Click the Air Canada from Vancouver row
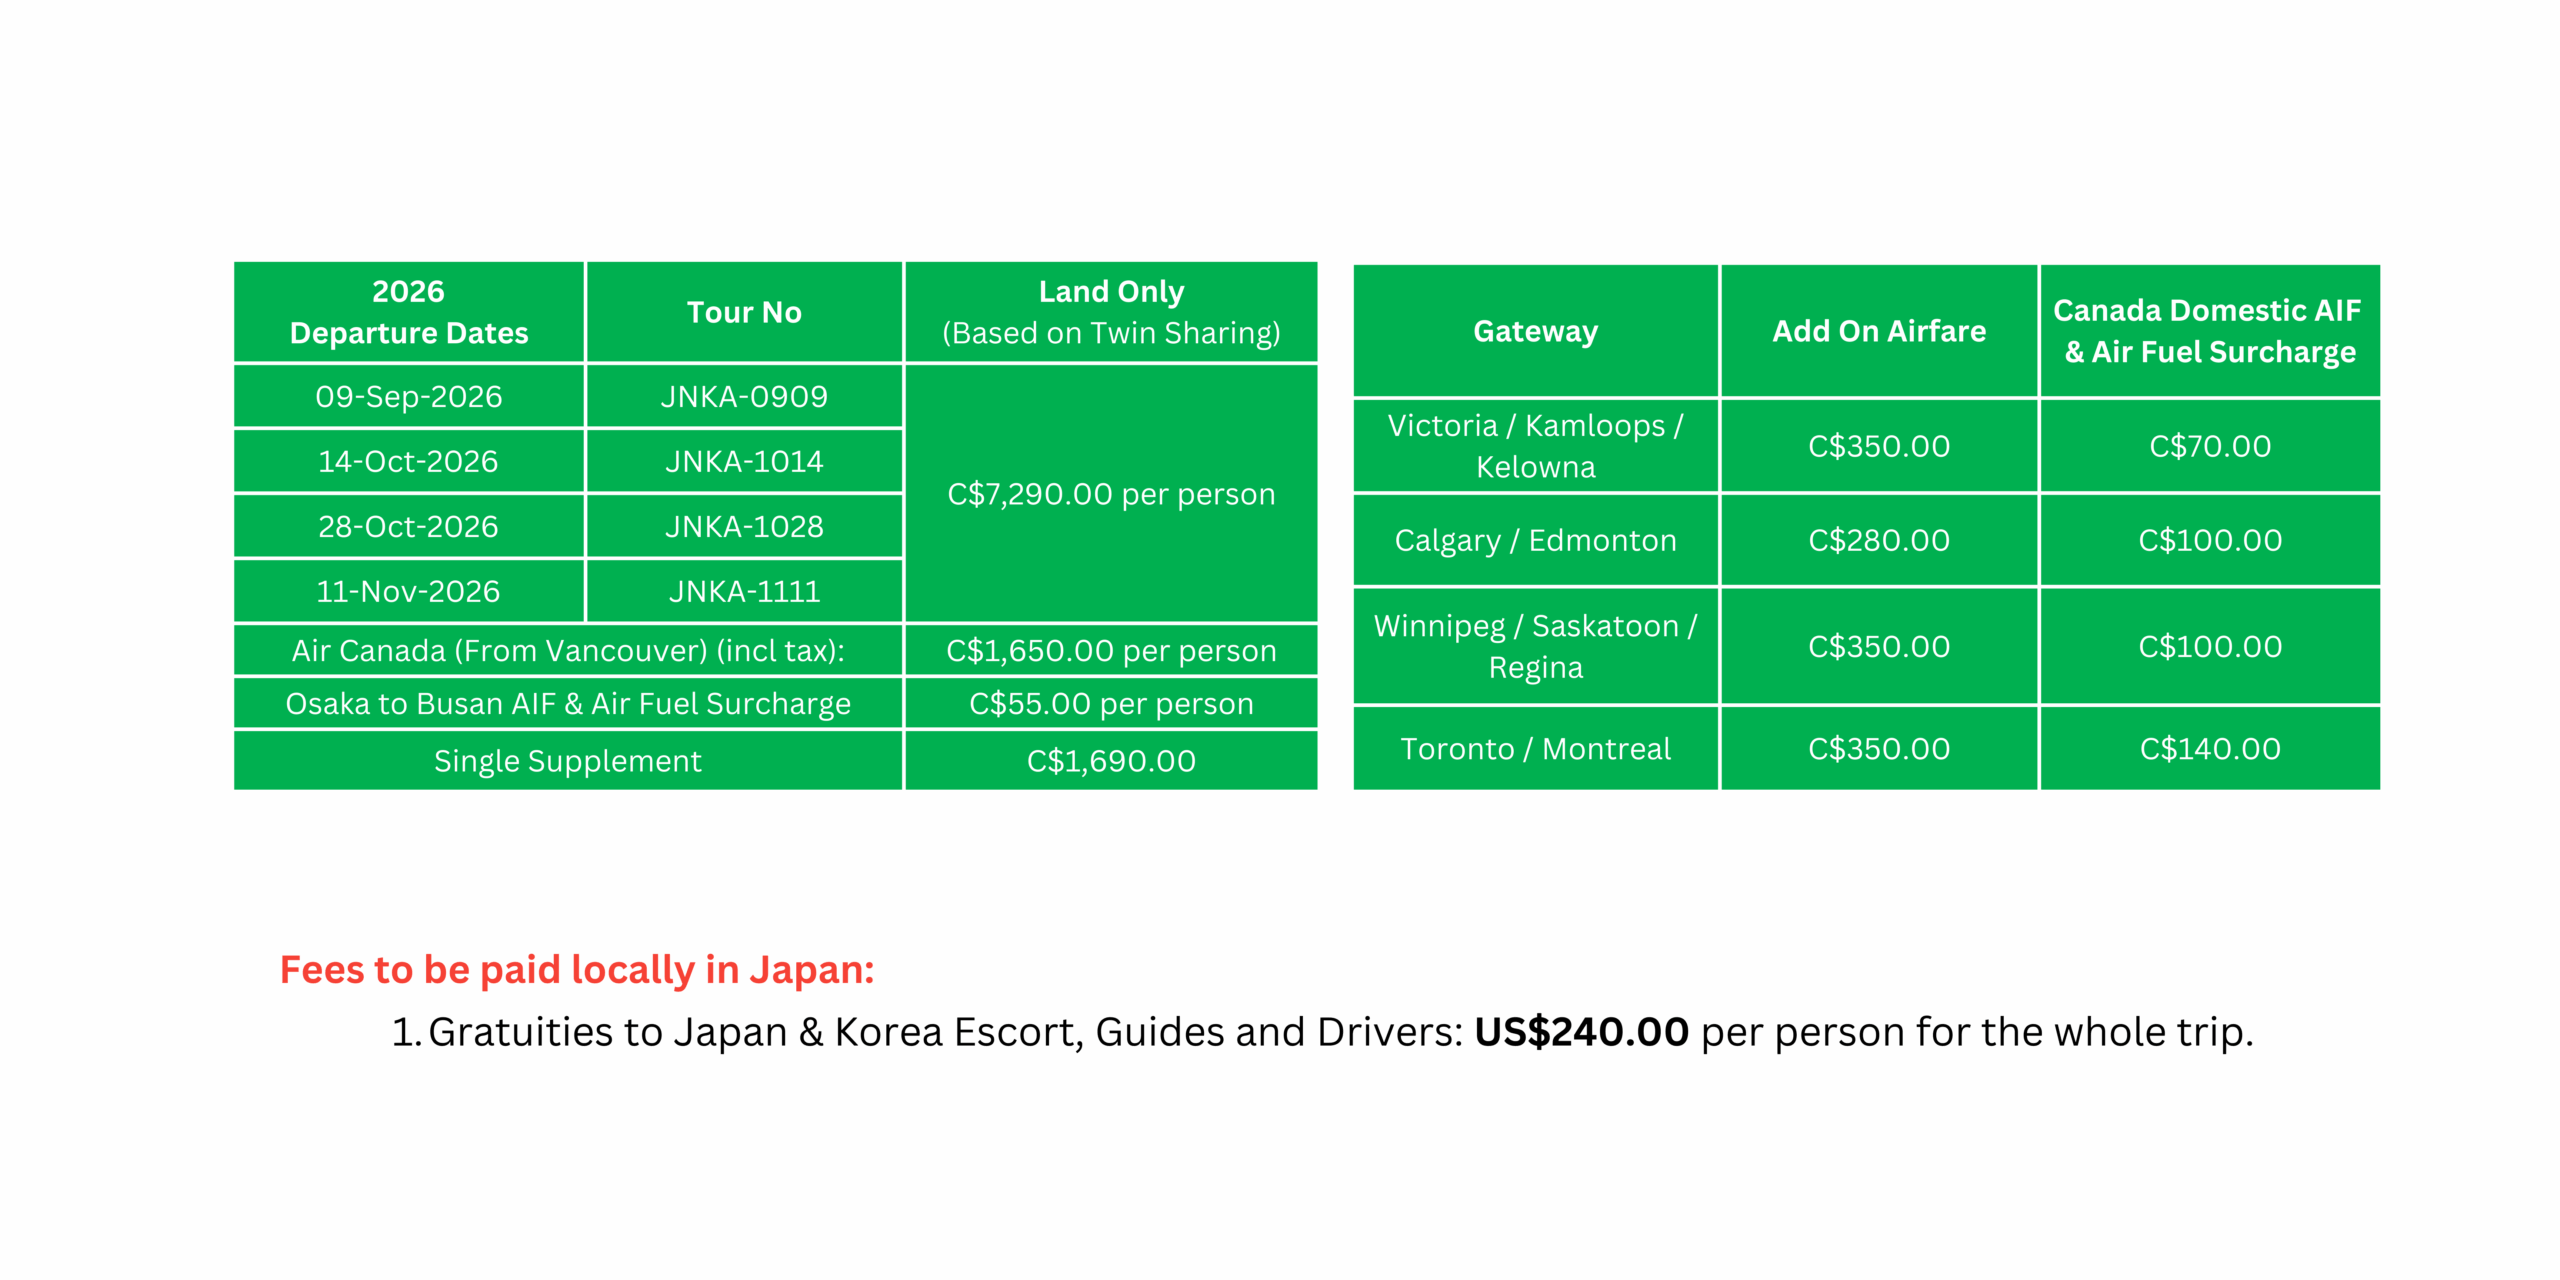Screen dimensions: 2560x1280 click(x=567, y=651)
